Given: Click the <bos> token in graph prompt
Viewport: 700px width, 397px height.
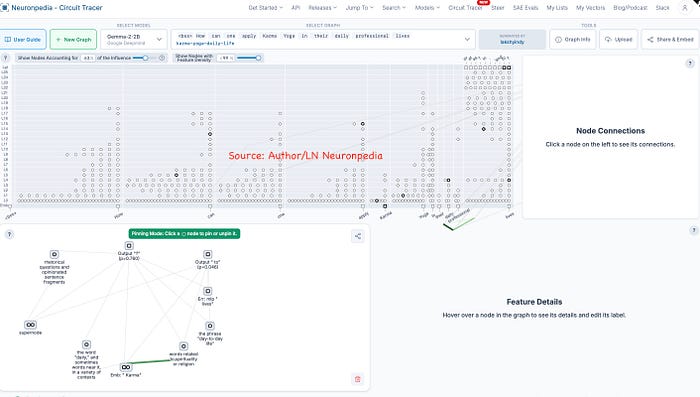Looking at the screenshot, I should point(185,36).
